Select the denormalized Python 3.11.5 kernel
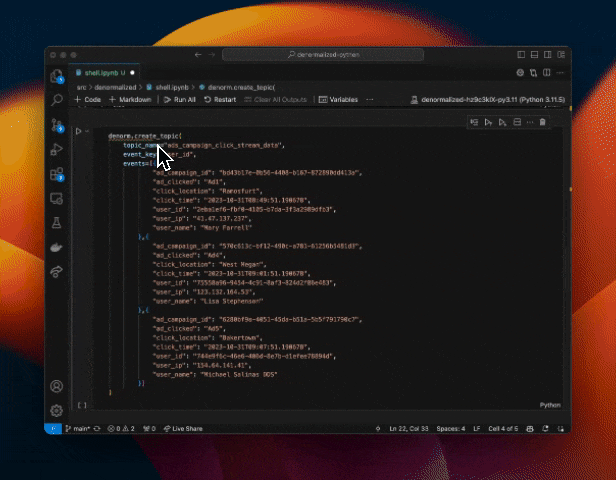 [488, 100]
